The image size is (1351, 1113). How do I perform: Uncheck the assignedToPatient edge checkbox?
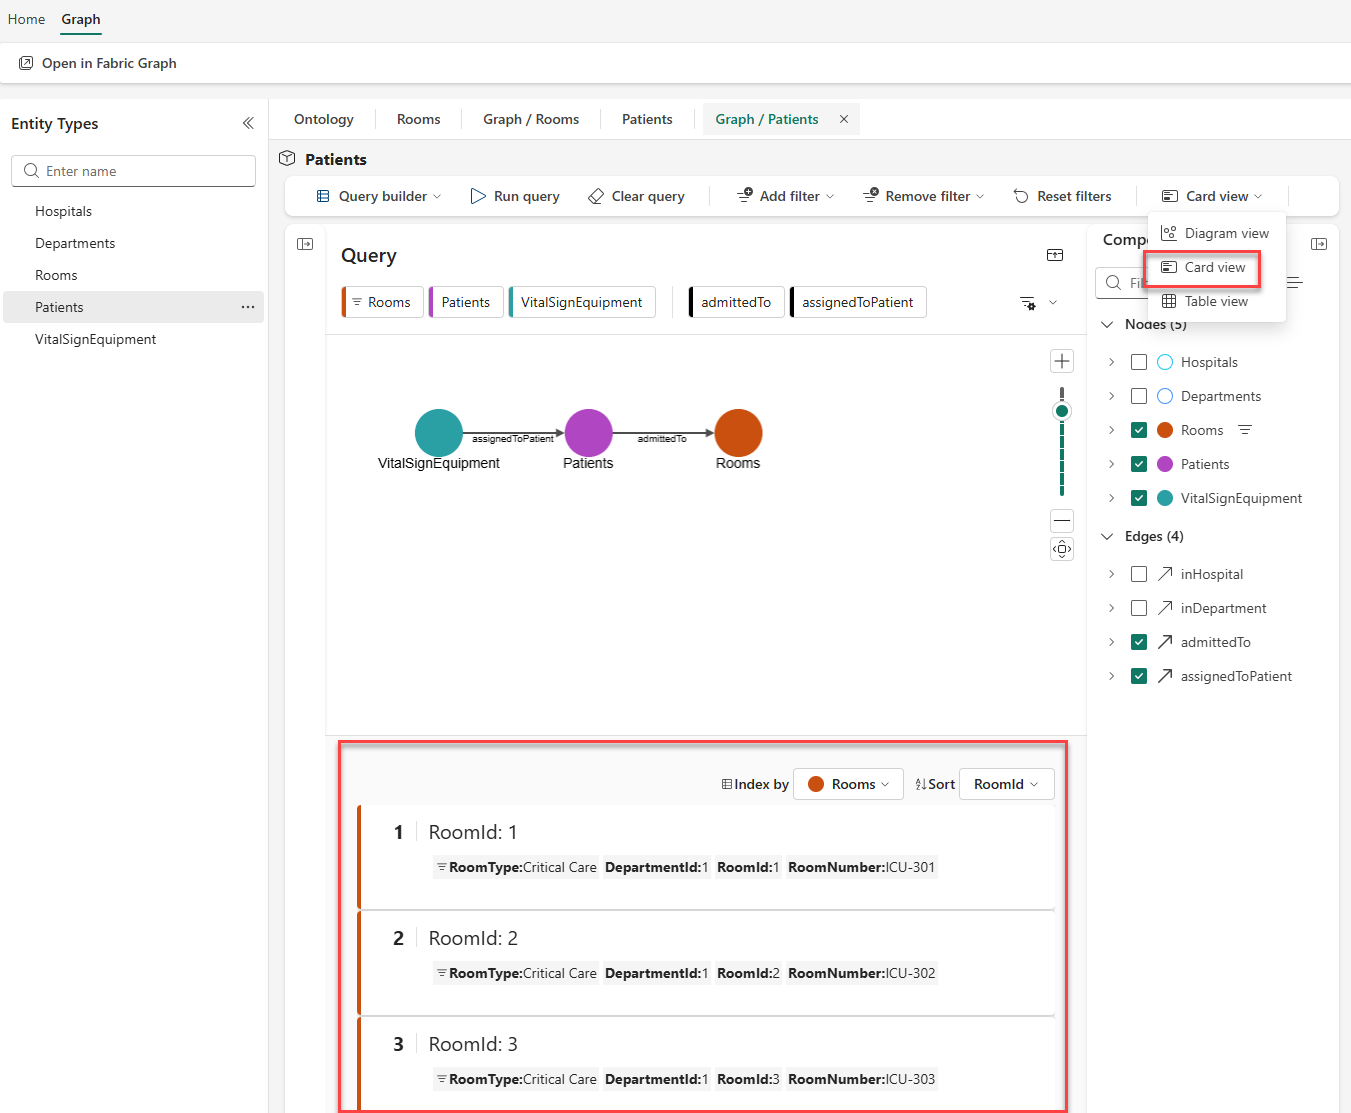(x=1139, y=676)
